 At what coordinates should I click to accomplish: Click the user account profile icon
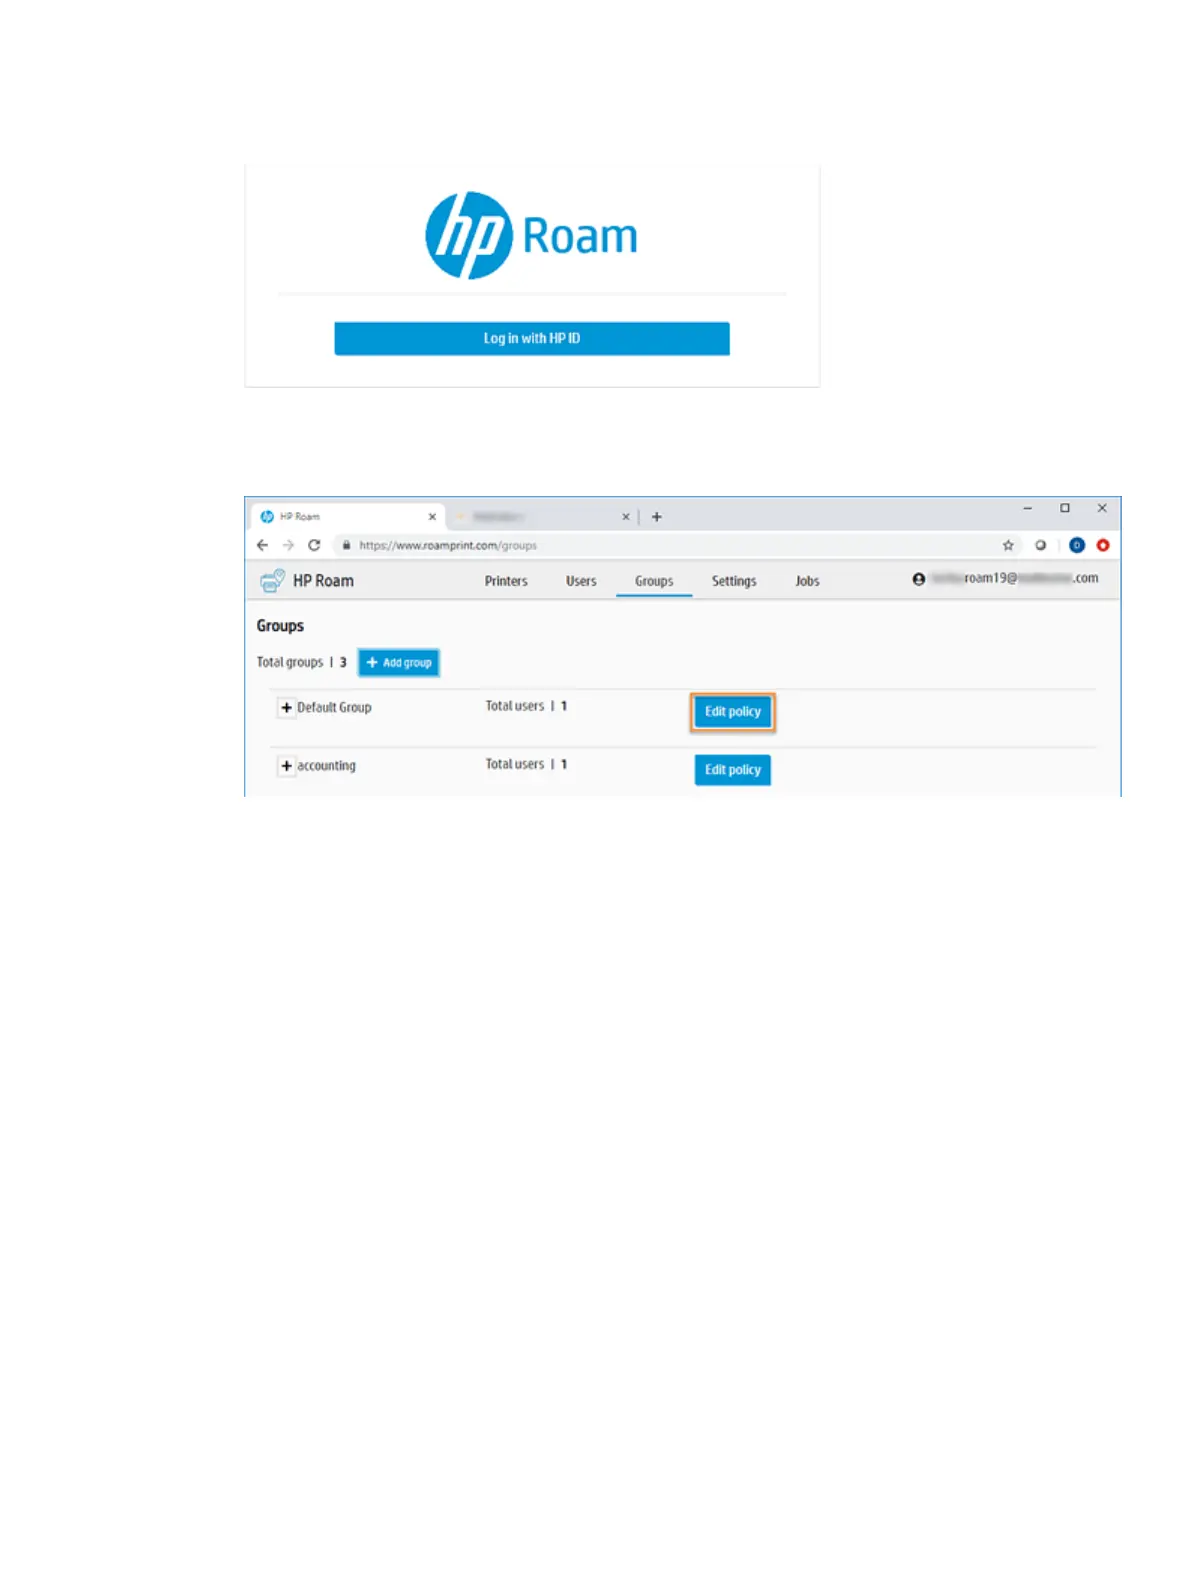(x=918, y=579)
